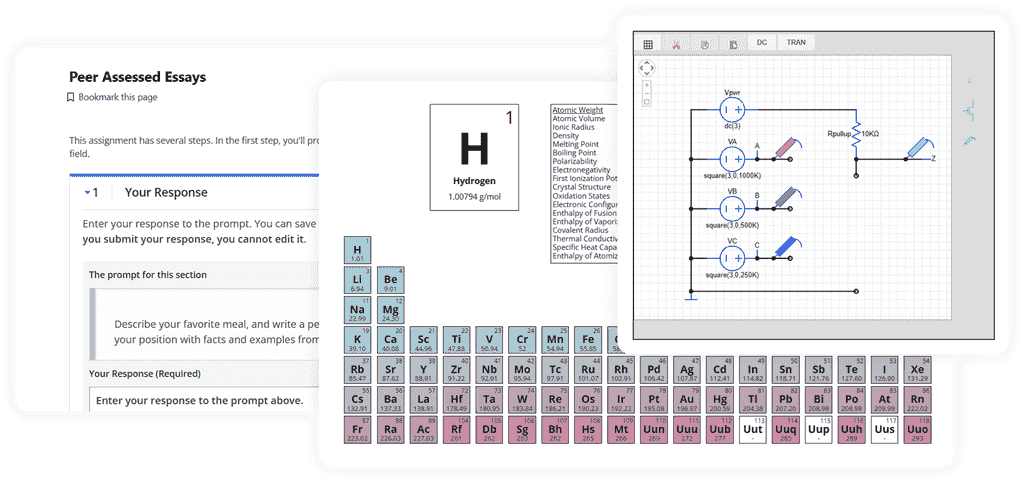Select Melting Point property
The height and width of the screenshot is (482, 1024).
[576, 144]
